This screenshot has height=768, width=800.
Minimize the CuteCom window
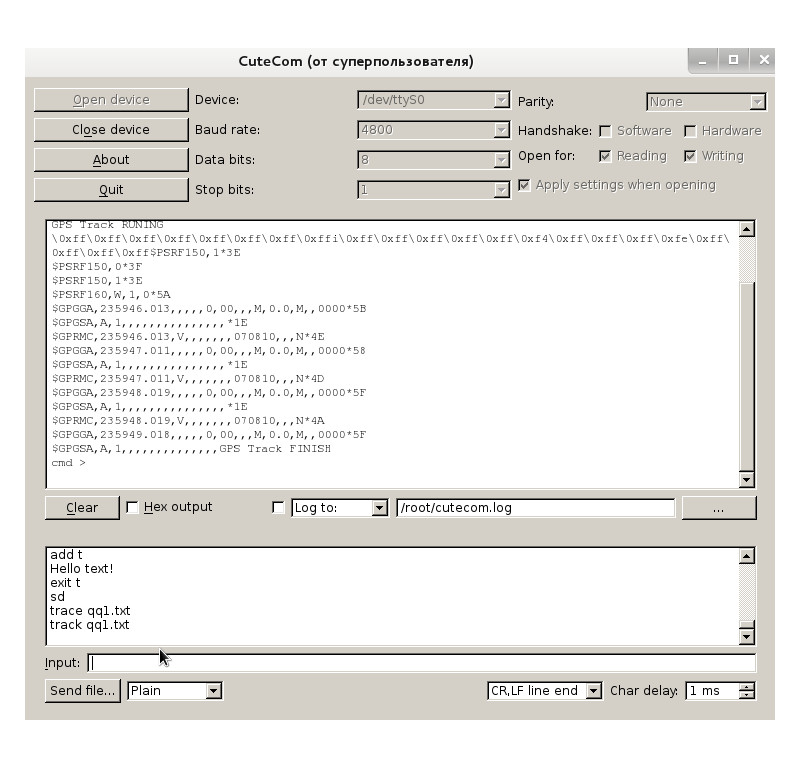click(x=703, y=61)
